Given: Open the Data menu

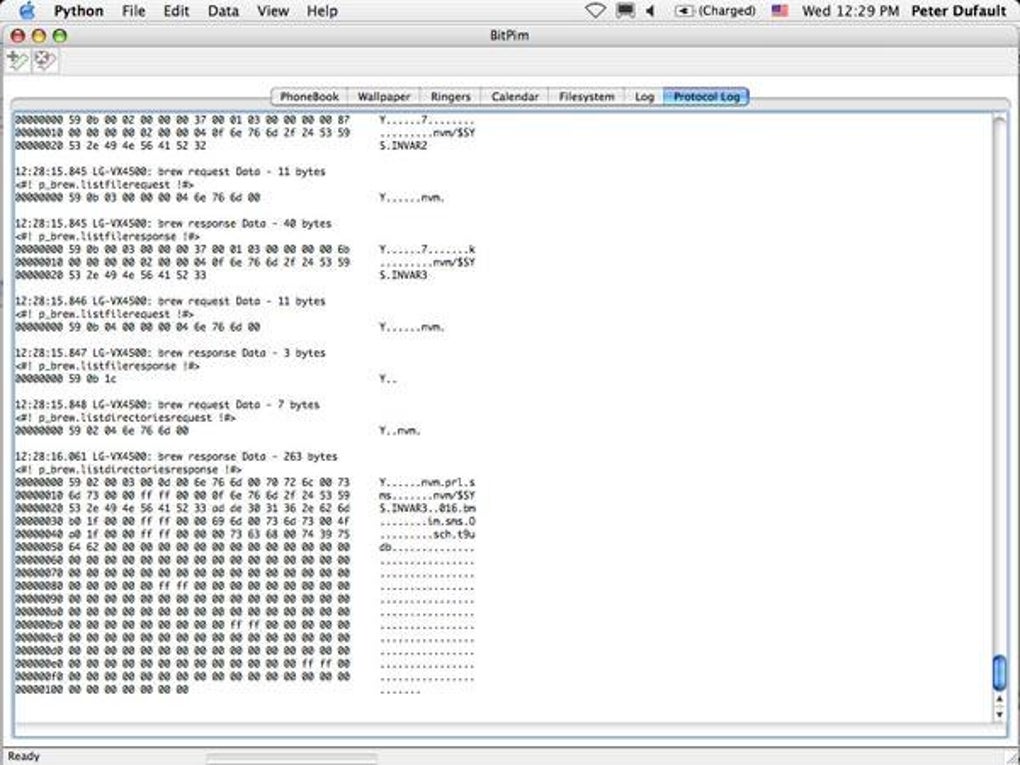Looking at the screenshot, I should coord(223,11).
